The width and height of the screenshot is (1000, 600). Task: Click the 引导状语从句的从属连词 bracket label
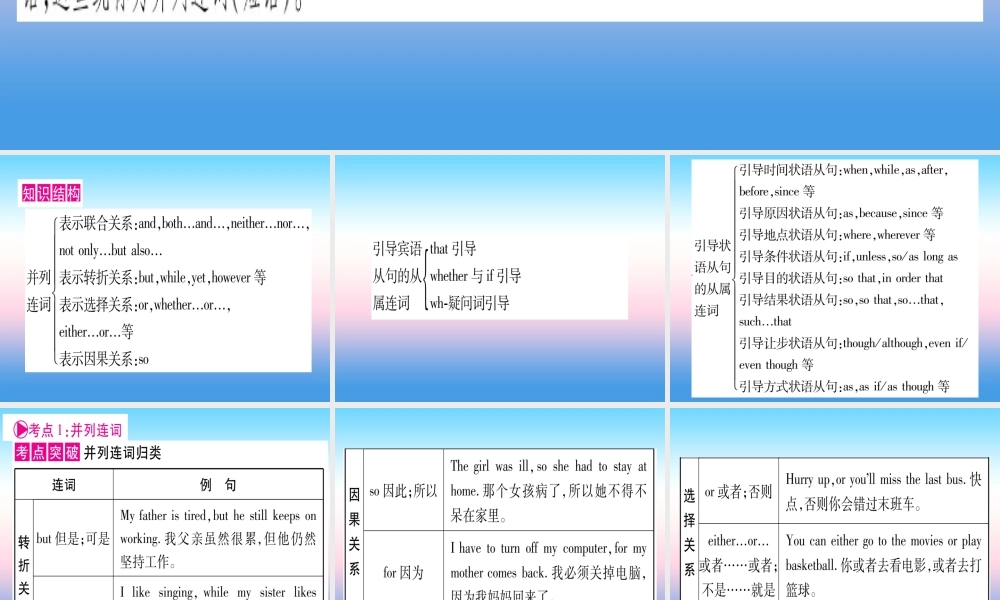click(x=712, y=278)
